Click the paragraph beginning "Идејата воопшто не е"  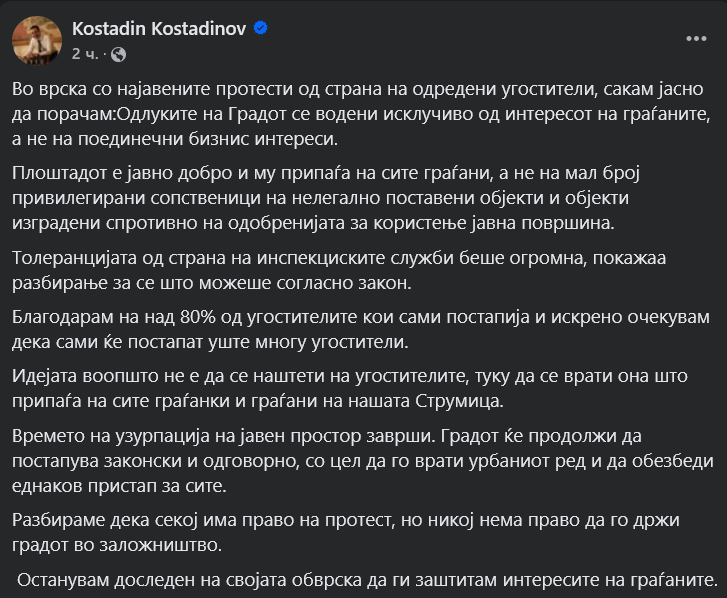(360, 389)
